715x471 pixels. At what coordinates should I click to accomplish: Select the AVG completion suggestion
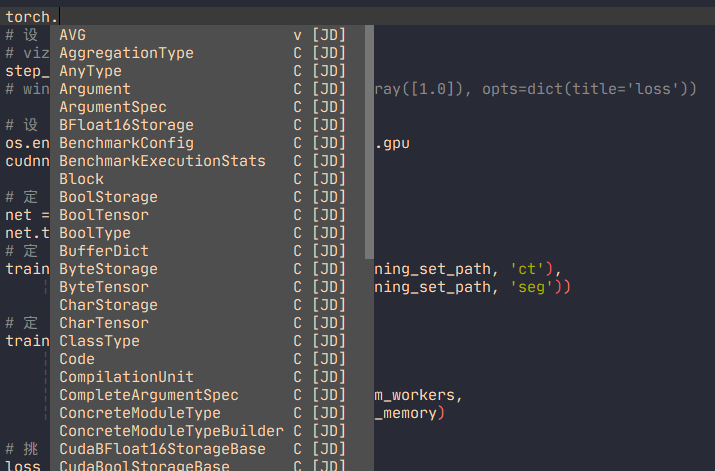[73, 35]
